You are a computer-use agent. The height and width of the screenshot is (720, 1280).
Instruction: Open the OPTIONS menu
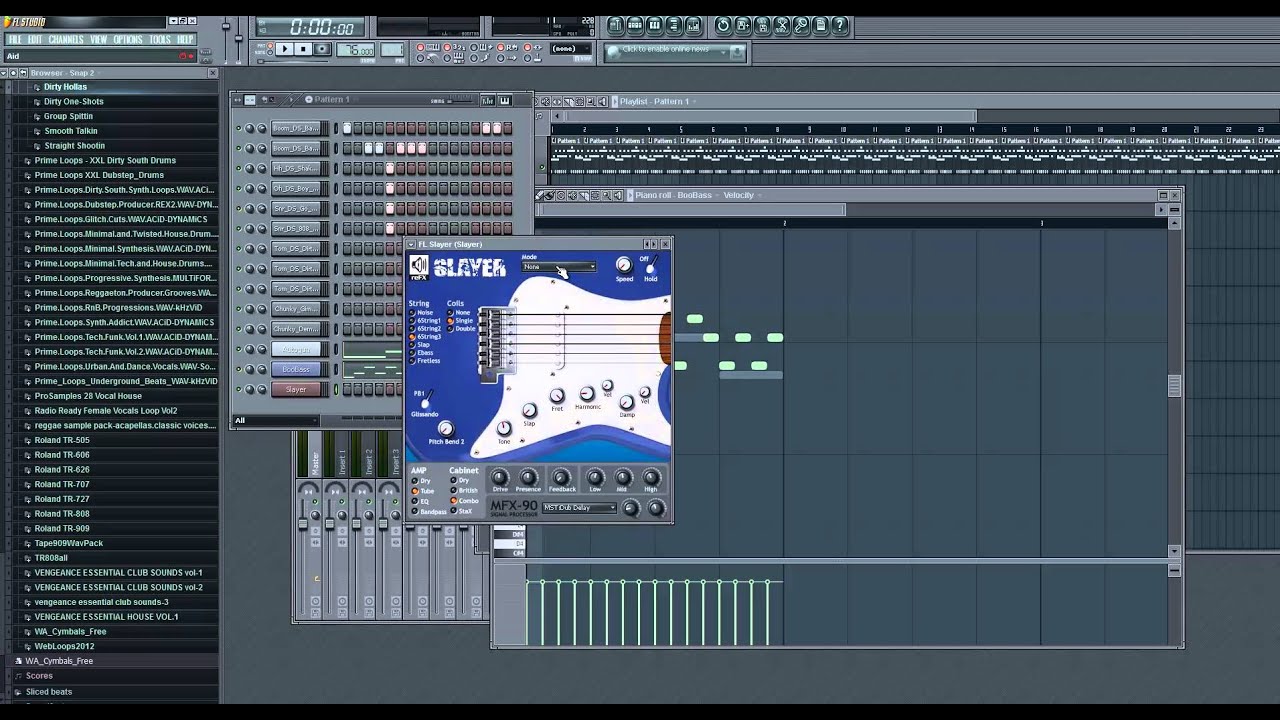click(128, 40)
